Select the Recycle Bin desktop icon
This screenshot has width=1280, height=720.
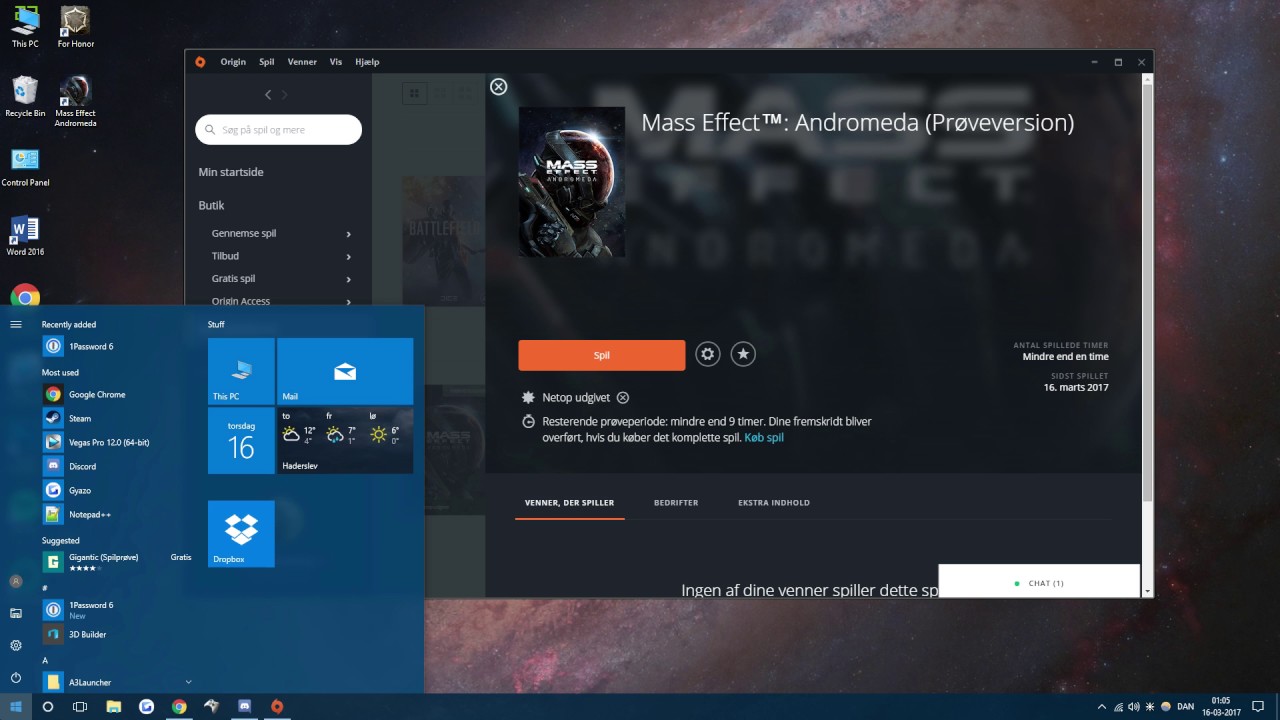[25, 97]
